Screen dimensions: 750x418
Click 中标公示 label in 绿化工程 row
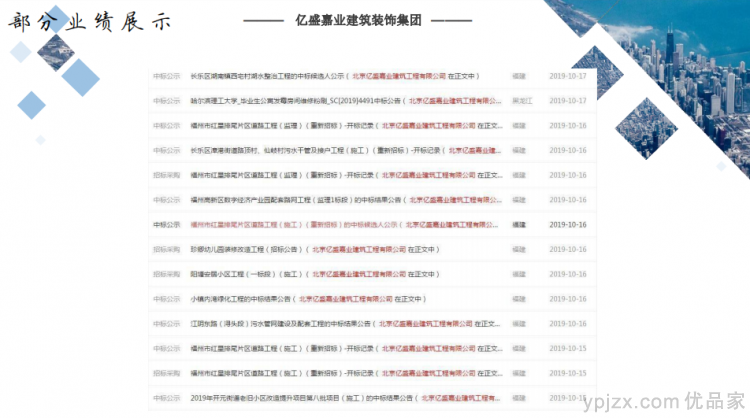[166, 299]
